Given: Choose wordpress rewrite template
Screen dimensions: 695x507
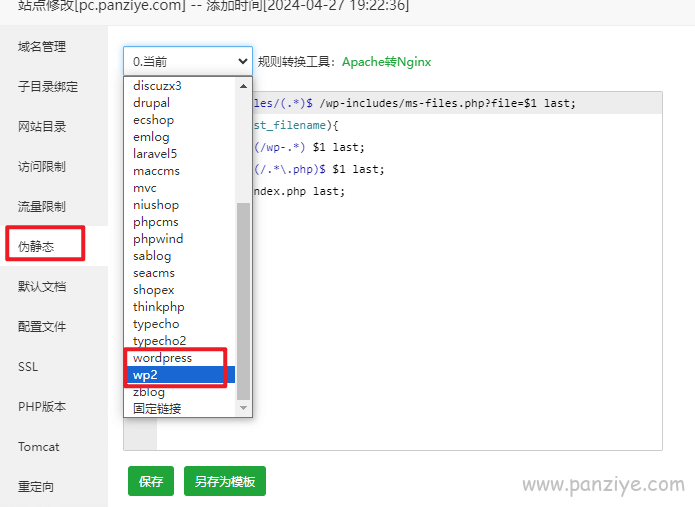Looking at the screenshot, I should point(180,358).
